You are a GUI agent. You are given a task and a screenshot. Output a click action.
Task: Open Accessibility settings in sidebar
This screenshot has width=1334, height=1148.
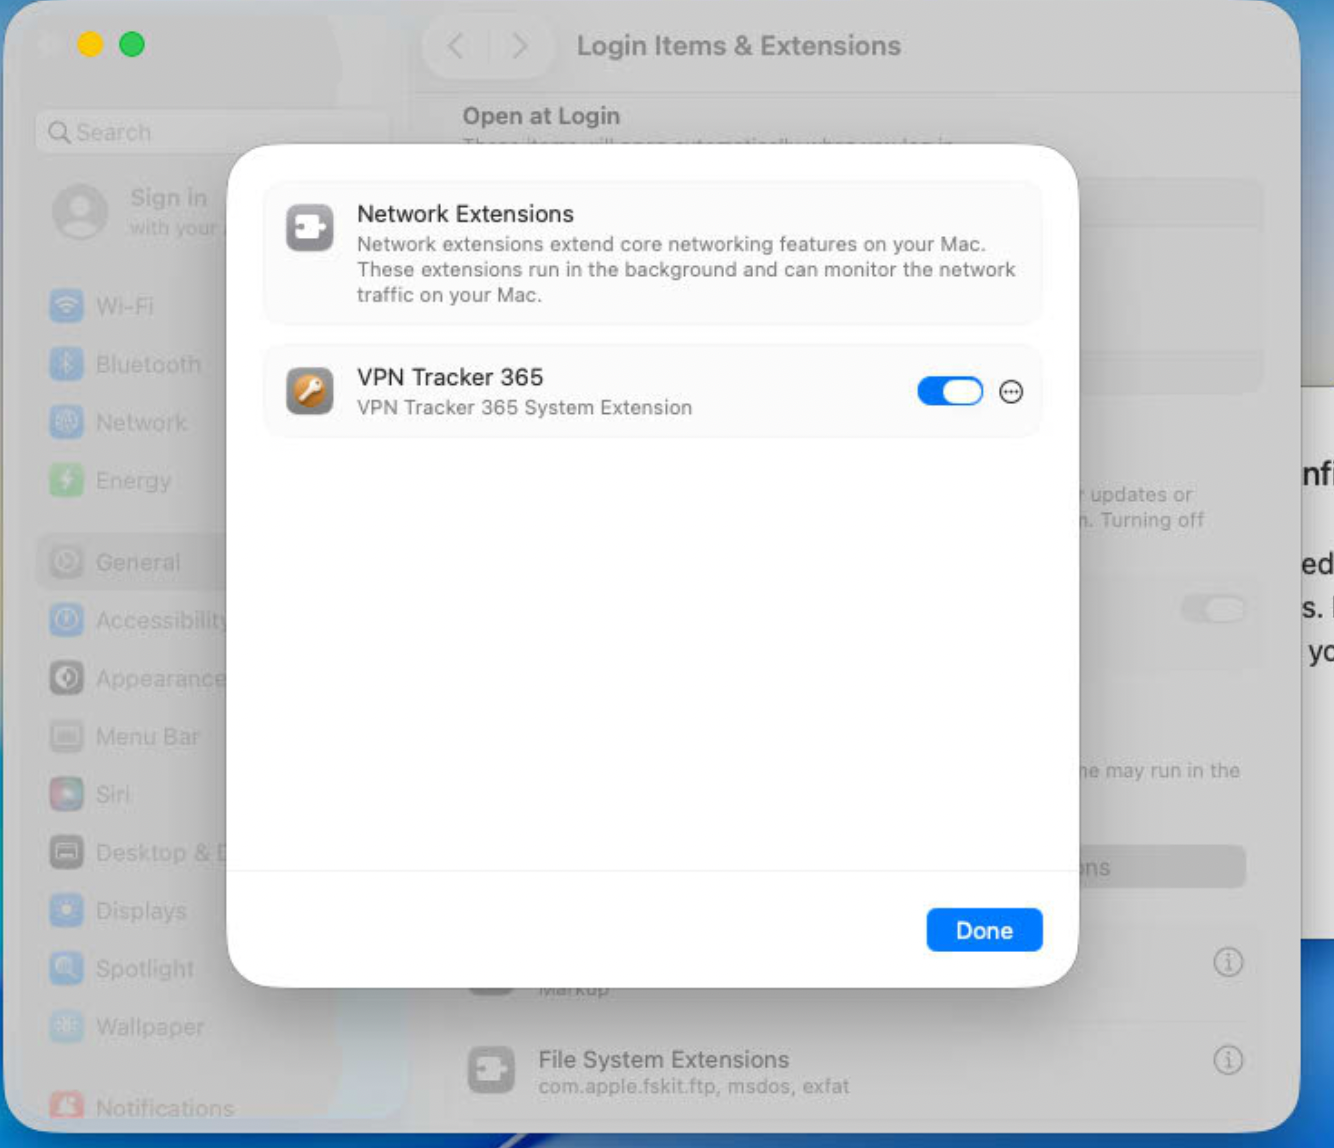tap(161, 620)
